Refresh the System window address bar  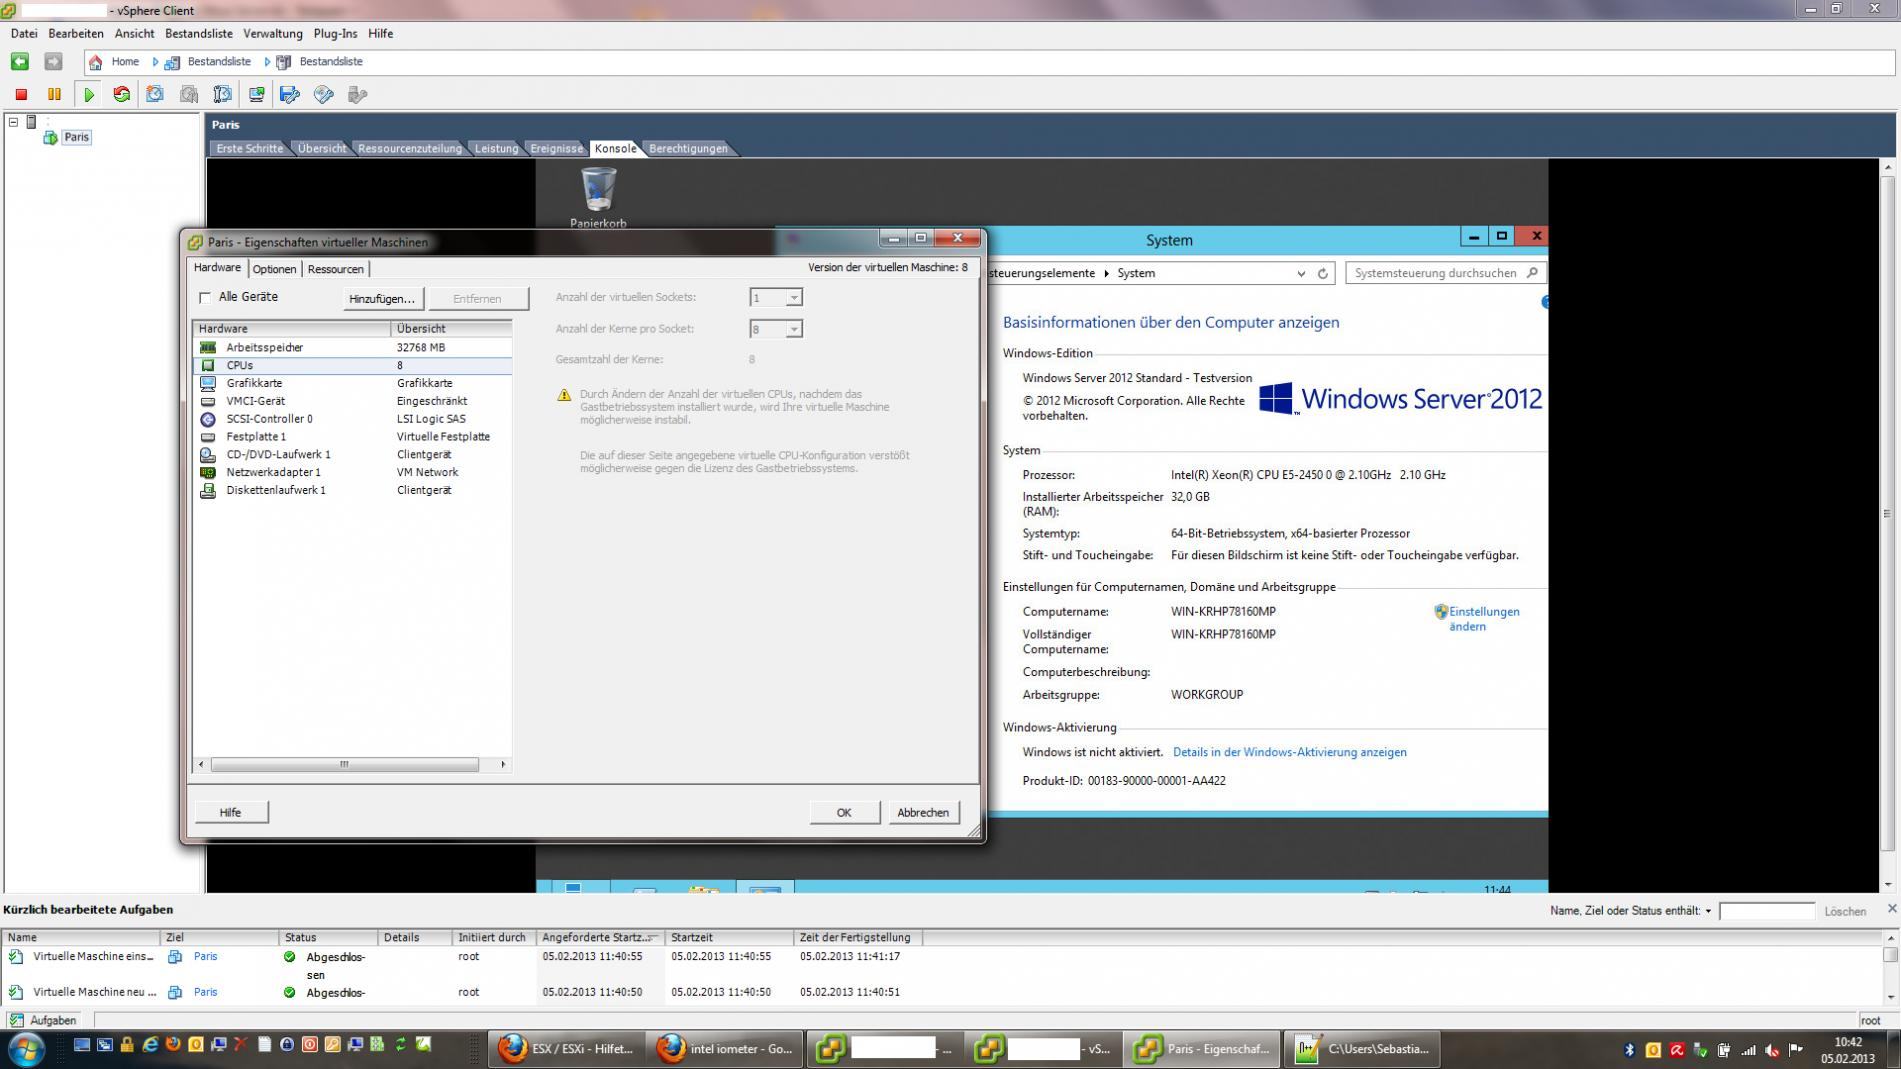[1322, 273]
